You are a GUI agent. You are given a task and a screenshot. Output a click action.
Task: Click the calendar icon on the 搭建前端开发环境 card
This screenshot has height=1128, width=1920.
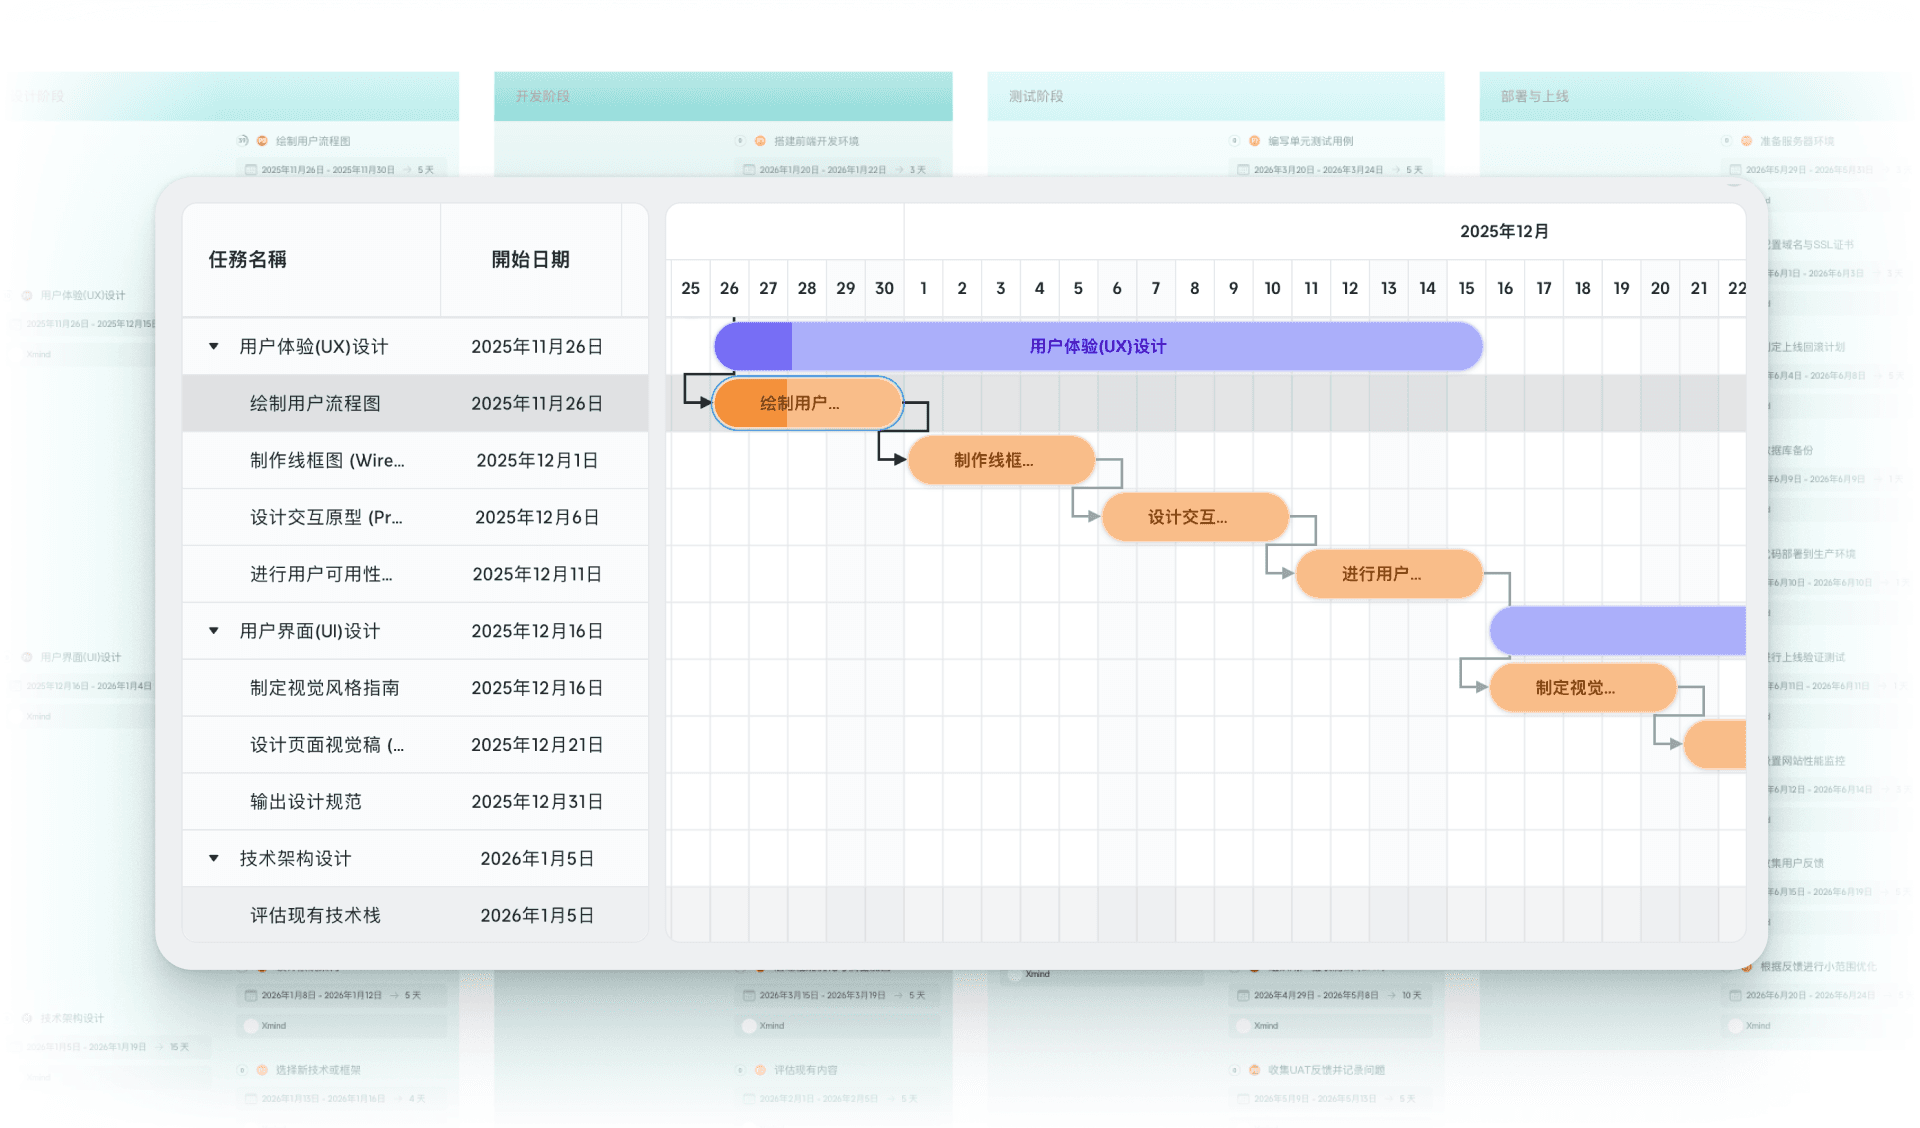click(x=748, y=169)
